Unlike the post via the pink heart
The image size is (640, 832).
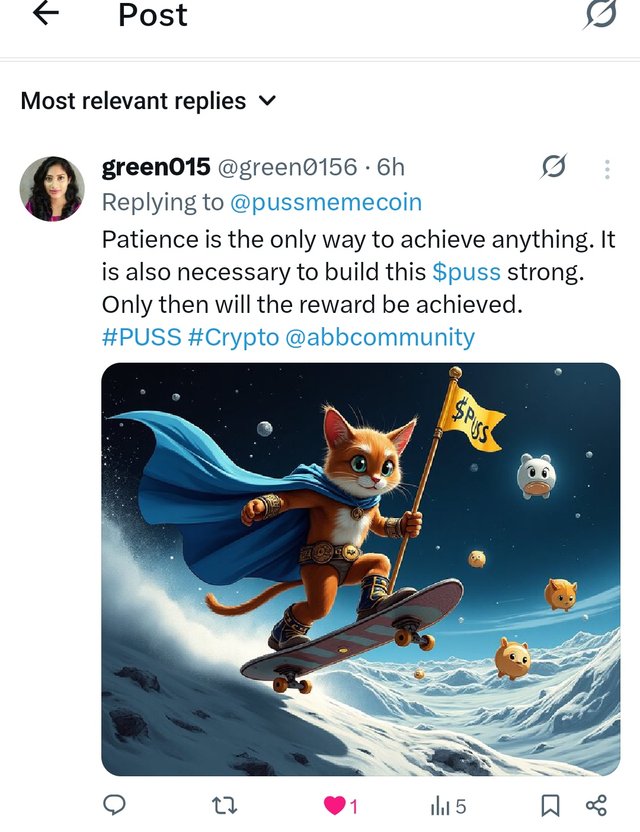point(335,806)
